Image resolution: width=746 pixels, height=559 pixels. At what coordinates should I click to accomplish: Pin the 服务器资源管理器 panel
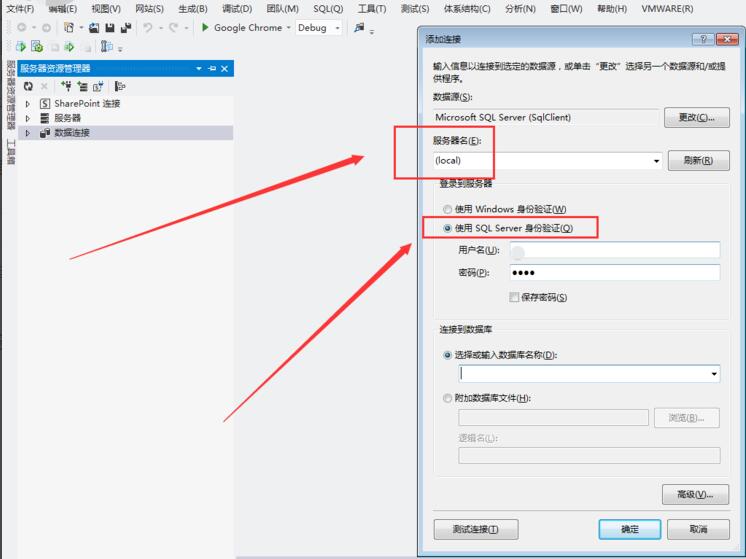click(212, 69)
